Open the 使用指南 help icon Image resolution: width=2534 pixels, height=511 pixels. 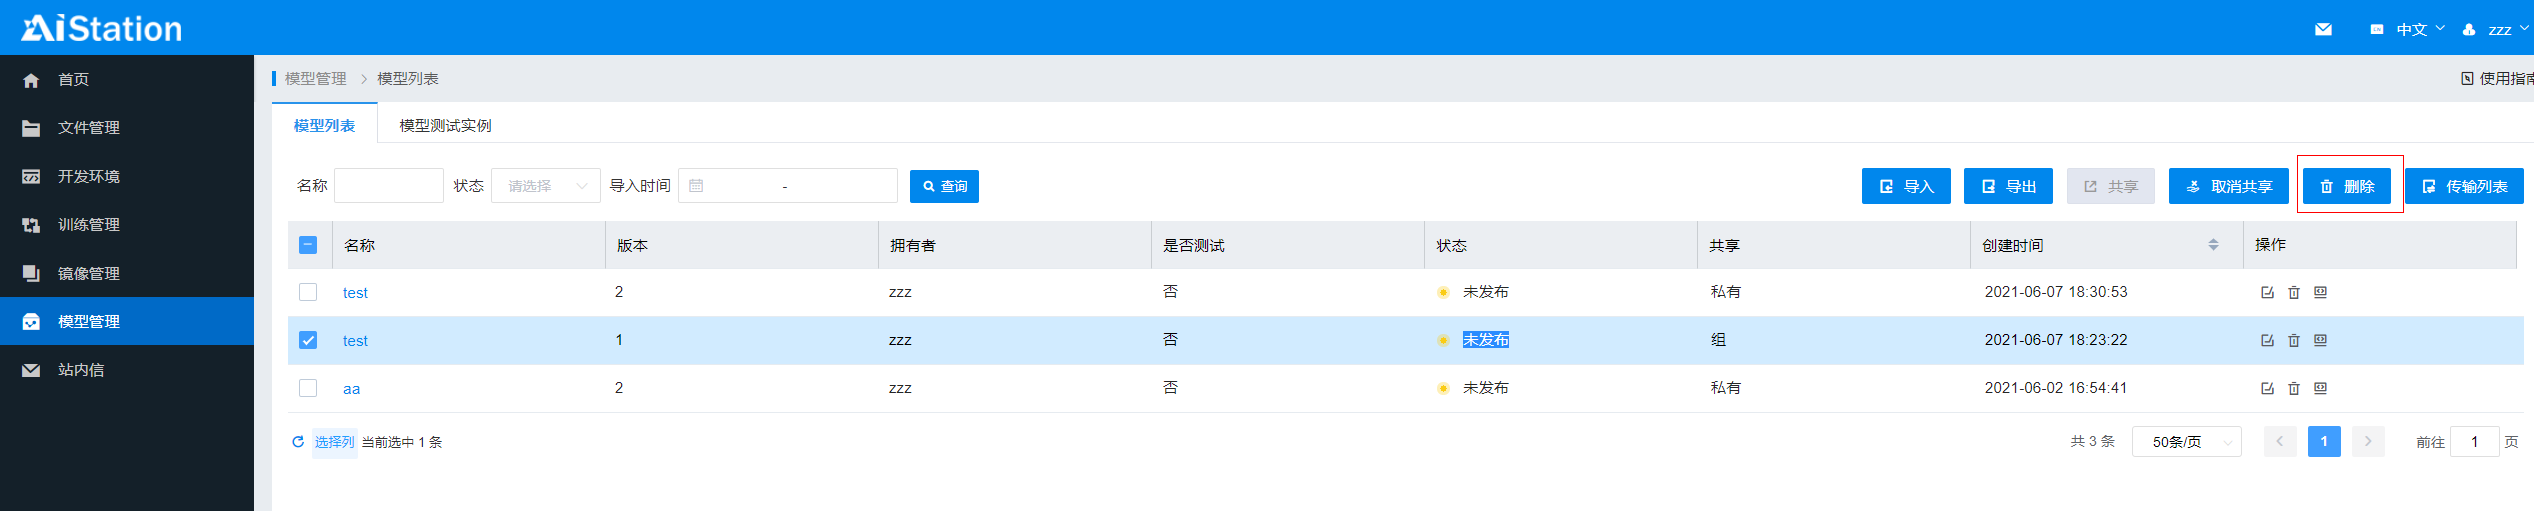pos(2467,79)
